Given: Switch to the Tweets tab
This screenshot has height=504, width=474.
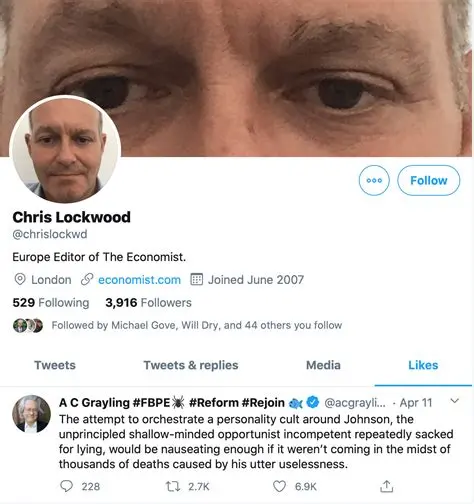Looking at the screenshot, I should pyautogui.click(x=55, y=365).
